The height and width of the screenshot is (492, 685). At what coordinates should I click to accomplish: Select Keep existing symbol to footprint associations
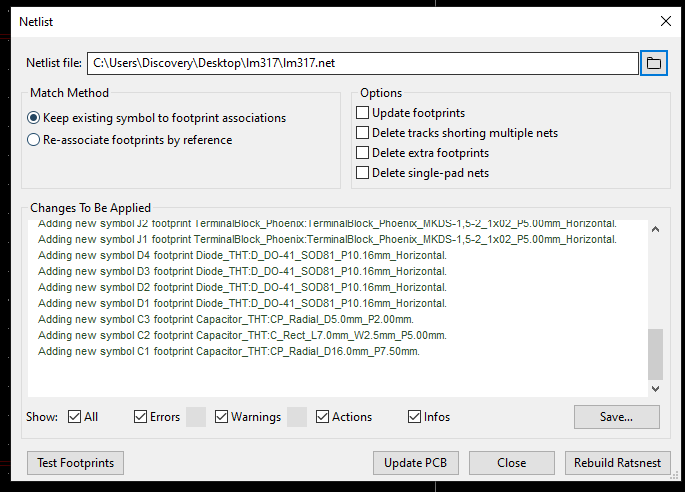click(x=34, y=118)
